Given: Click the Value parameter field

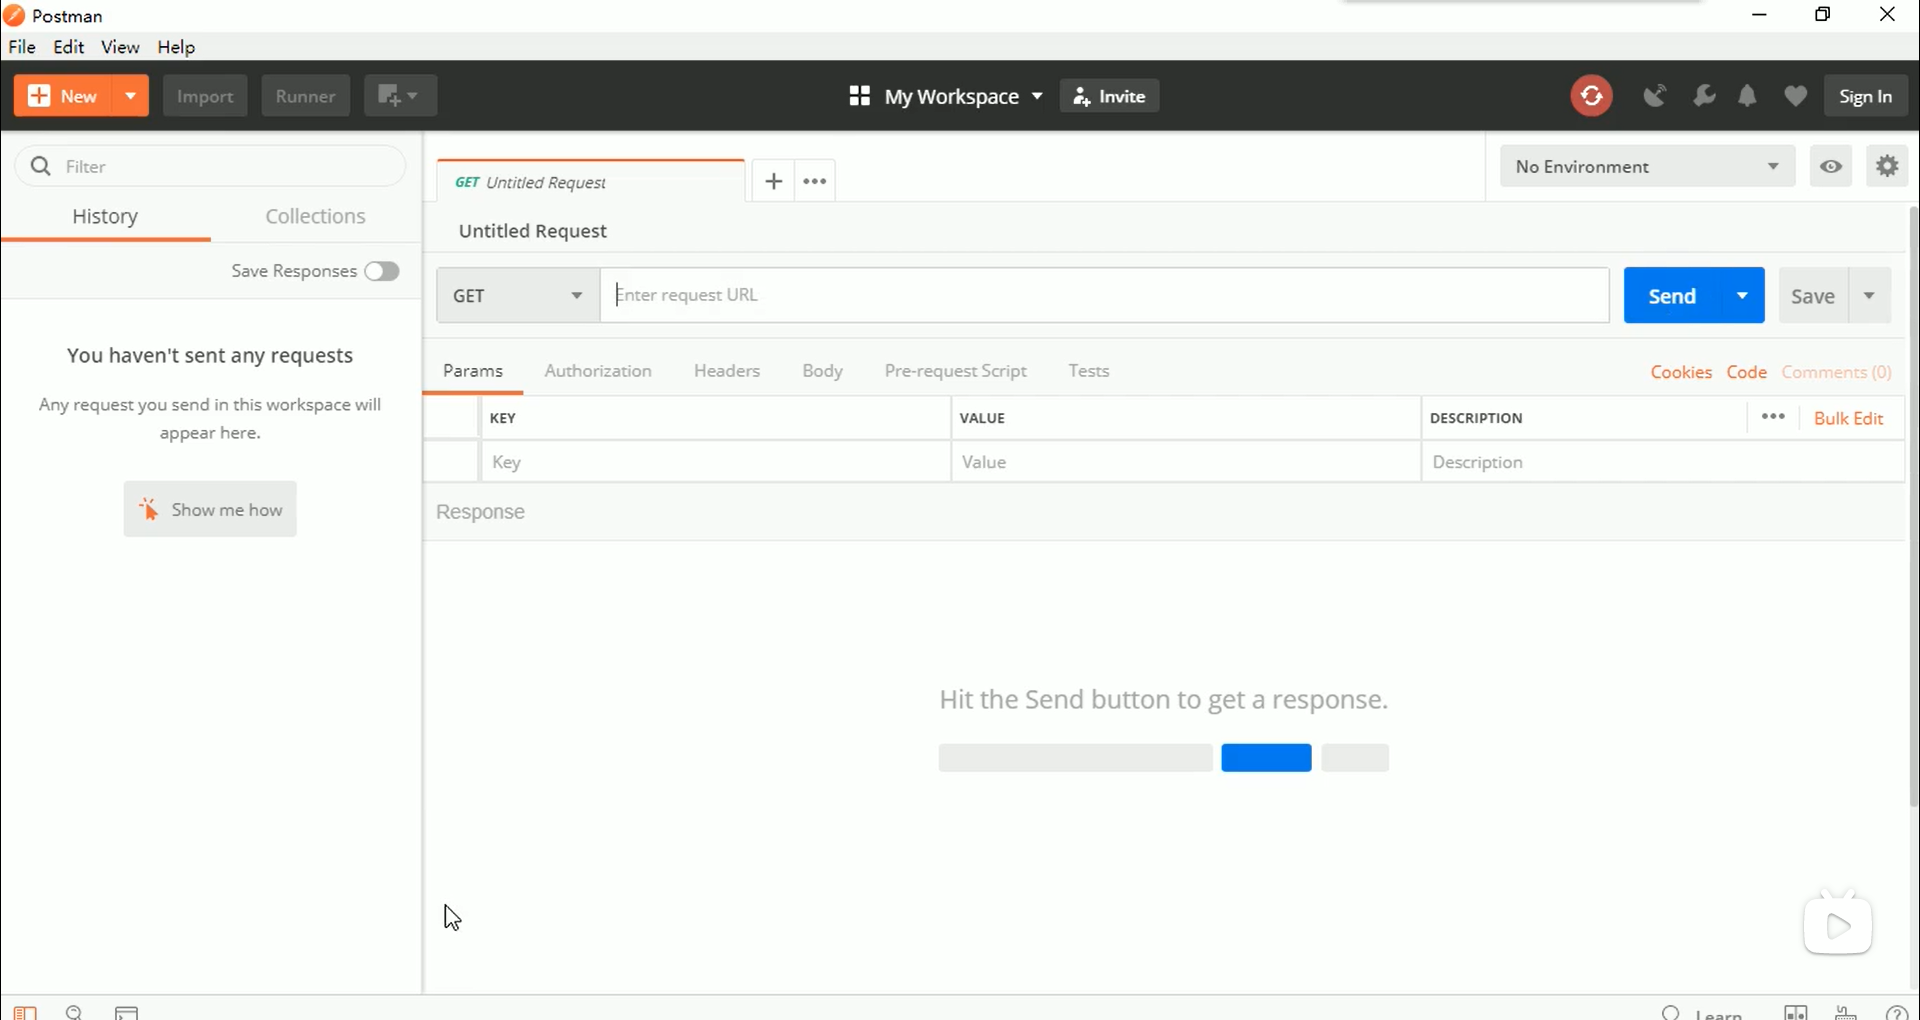Looking at the screenshot, I should pos(1186,462).
